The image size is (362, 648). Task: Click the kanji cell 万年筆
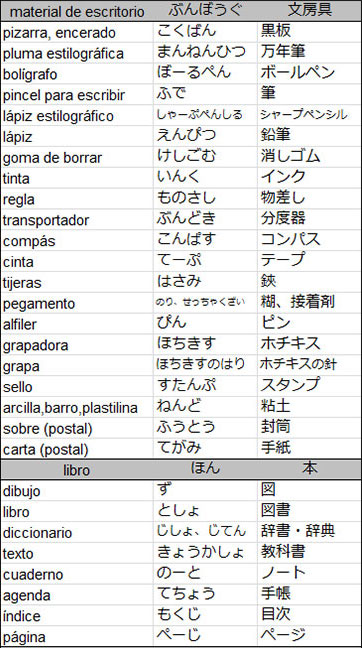(309, 52)
